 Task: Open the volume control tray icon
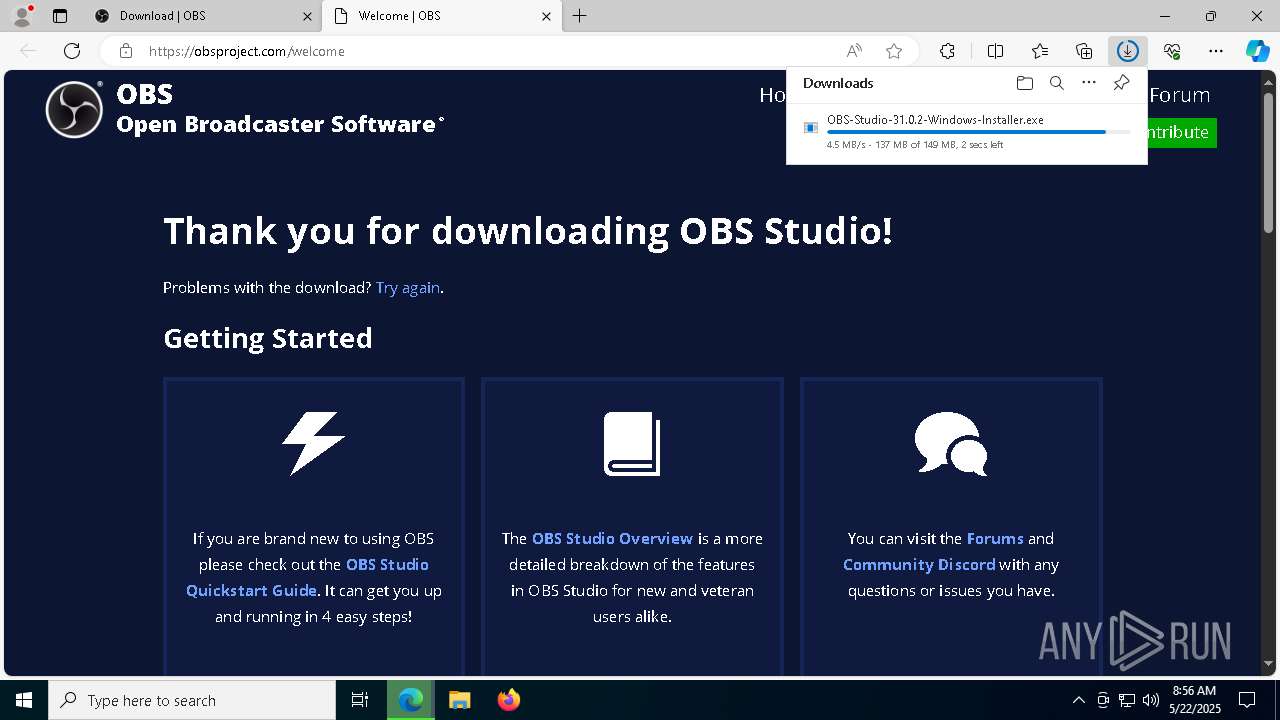point(1151,700)
